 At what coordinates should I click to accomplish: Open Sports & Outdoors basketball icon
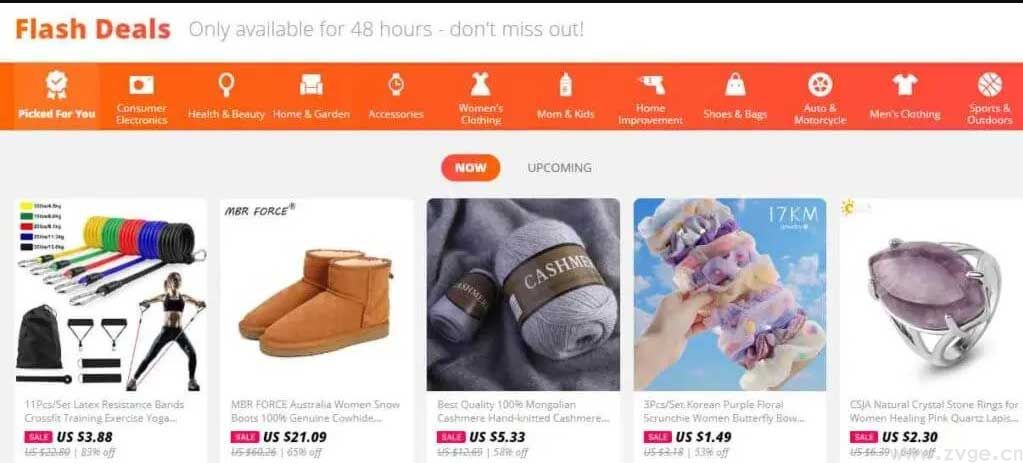(990, 85)
